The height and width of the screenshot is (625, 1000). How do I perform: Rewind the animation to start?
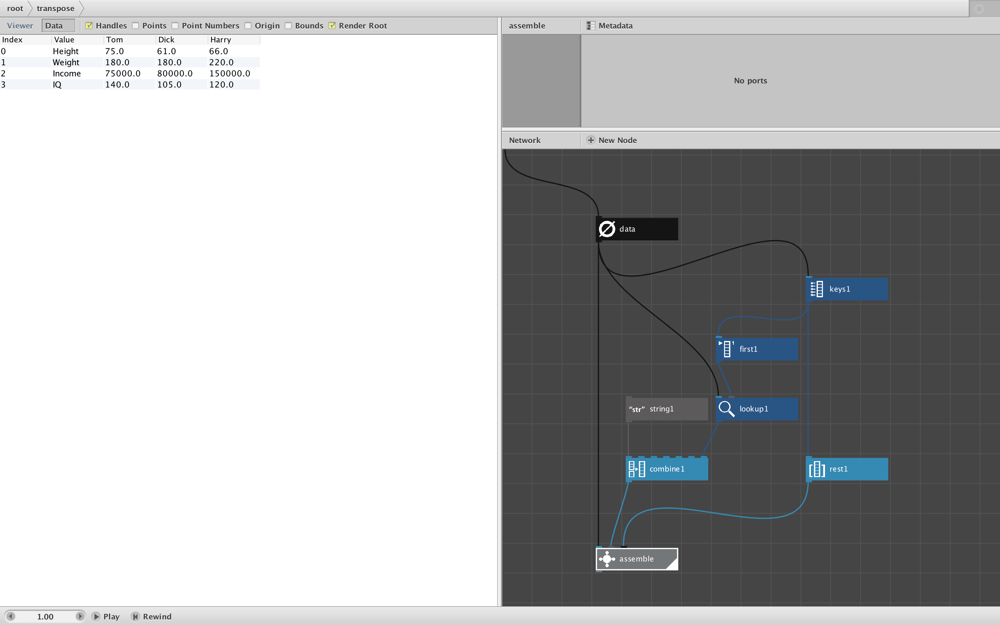pyautogui.click(x=152, y=617)
